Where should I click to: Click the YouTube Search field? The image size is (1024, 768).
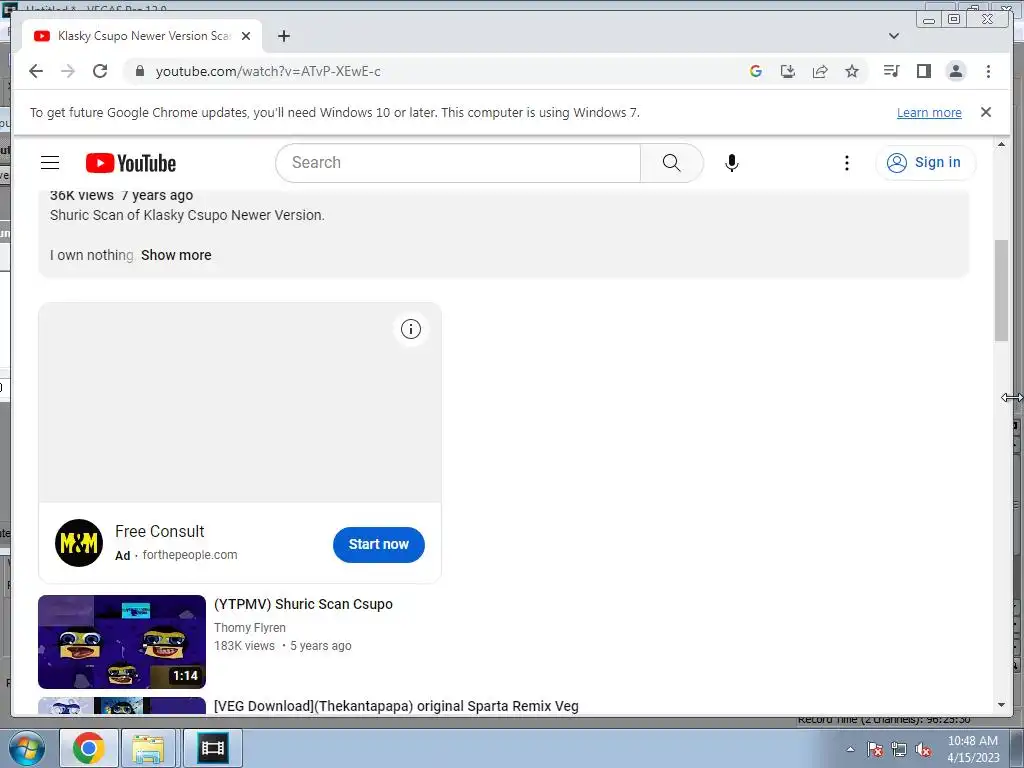(458, 163)
